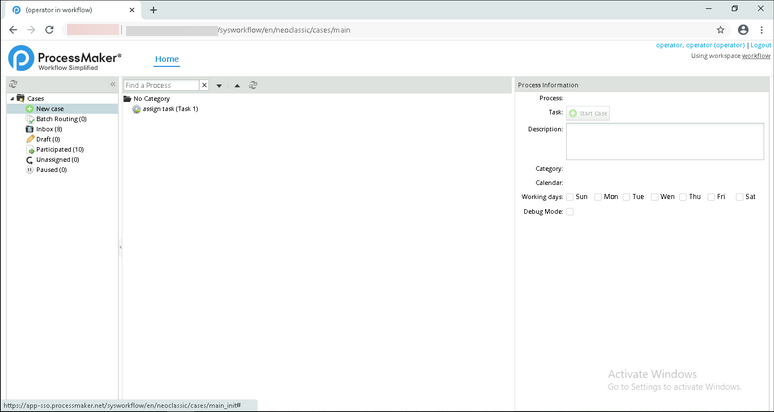The width and height of the screenshot is (774, 412).
Task: Select the assign task (Task 1) process
Action: 169,109
